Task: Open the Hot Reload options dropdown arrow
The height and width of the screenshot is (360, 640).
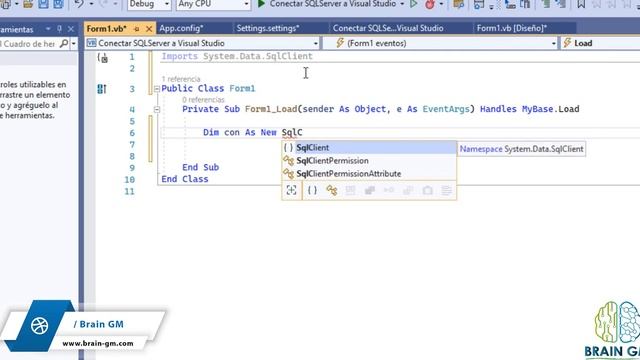Action: tap(441, 4)
